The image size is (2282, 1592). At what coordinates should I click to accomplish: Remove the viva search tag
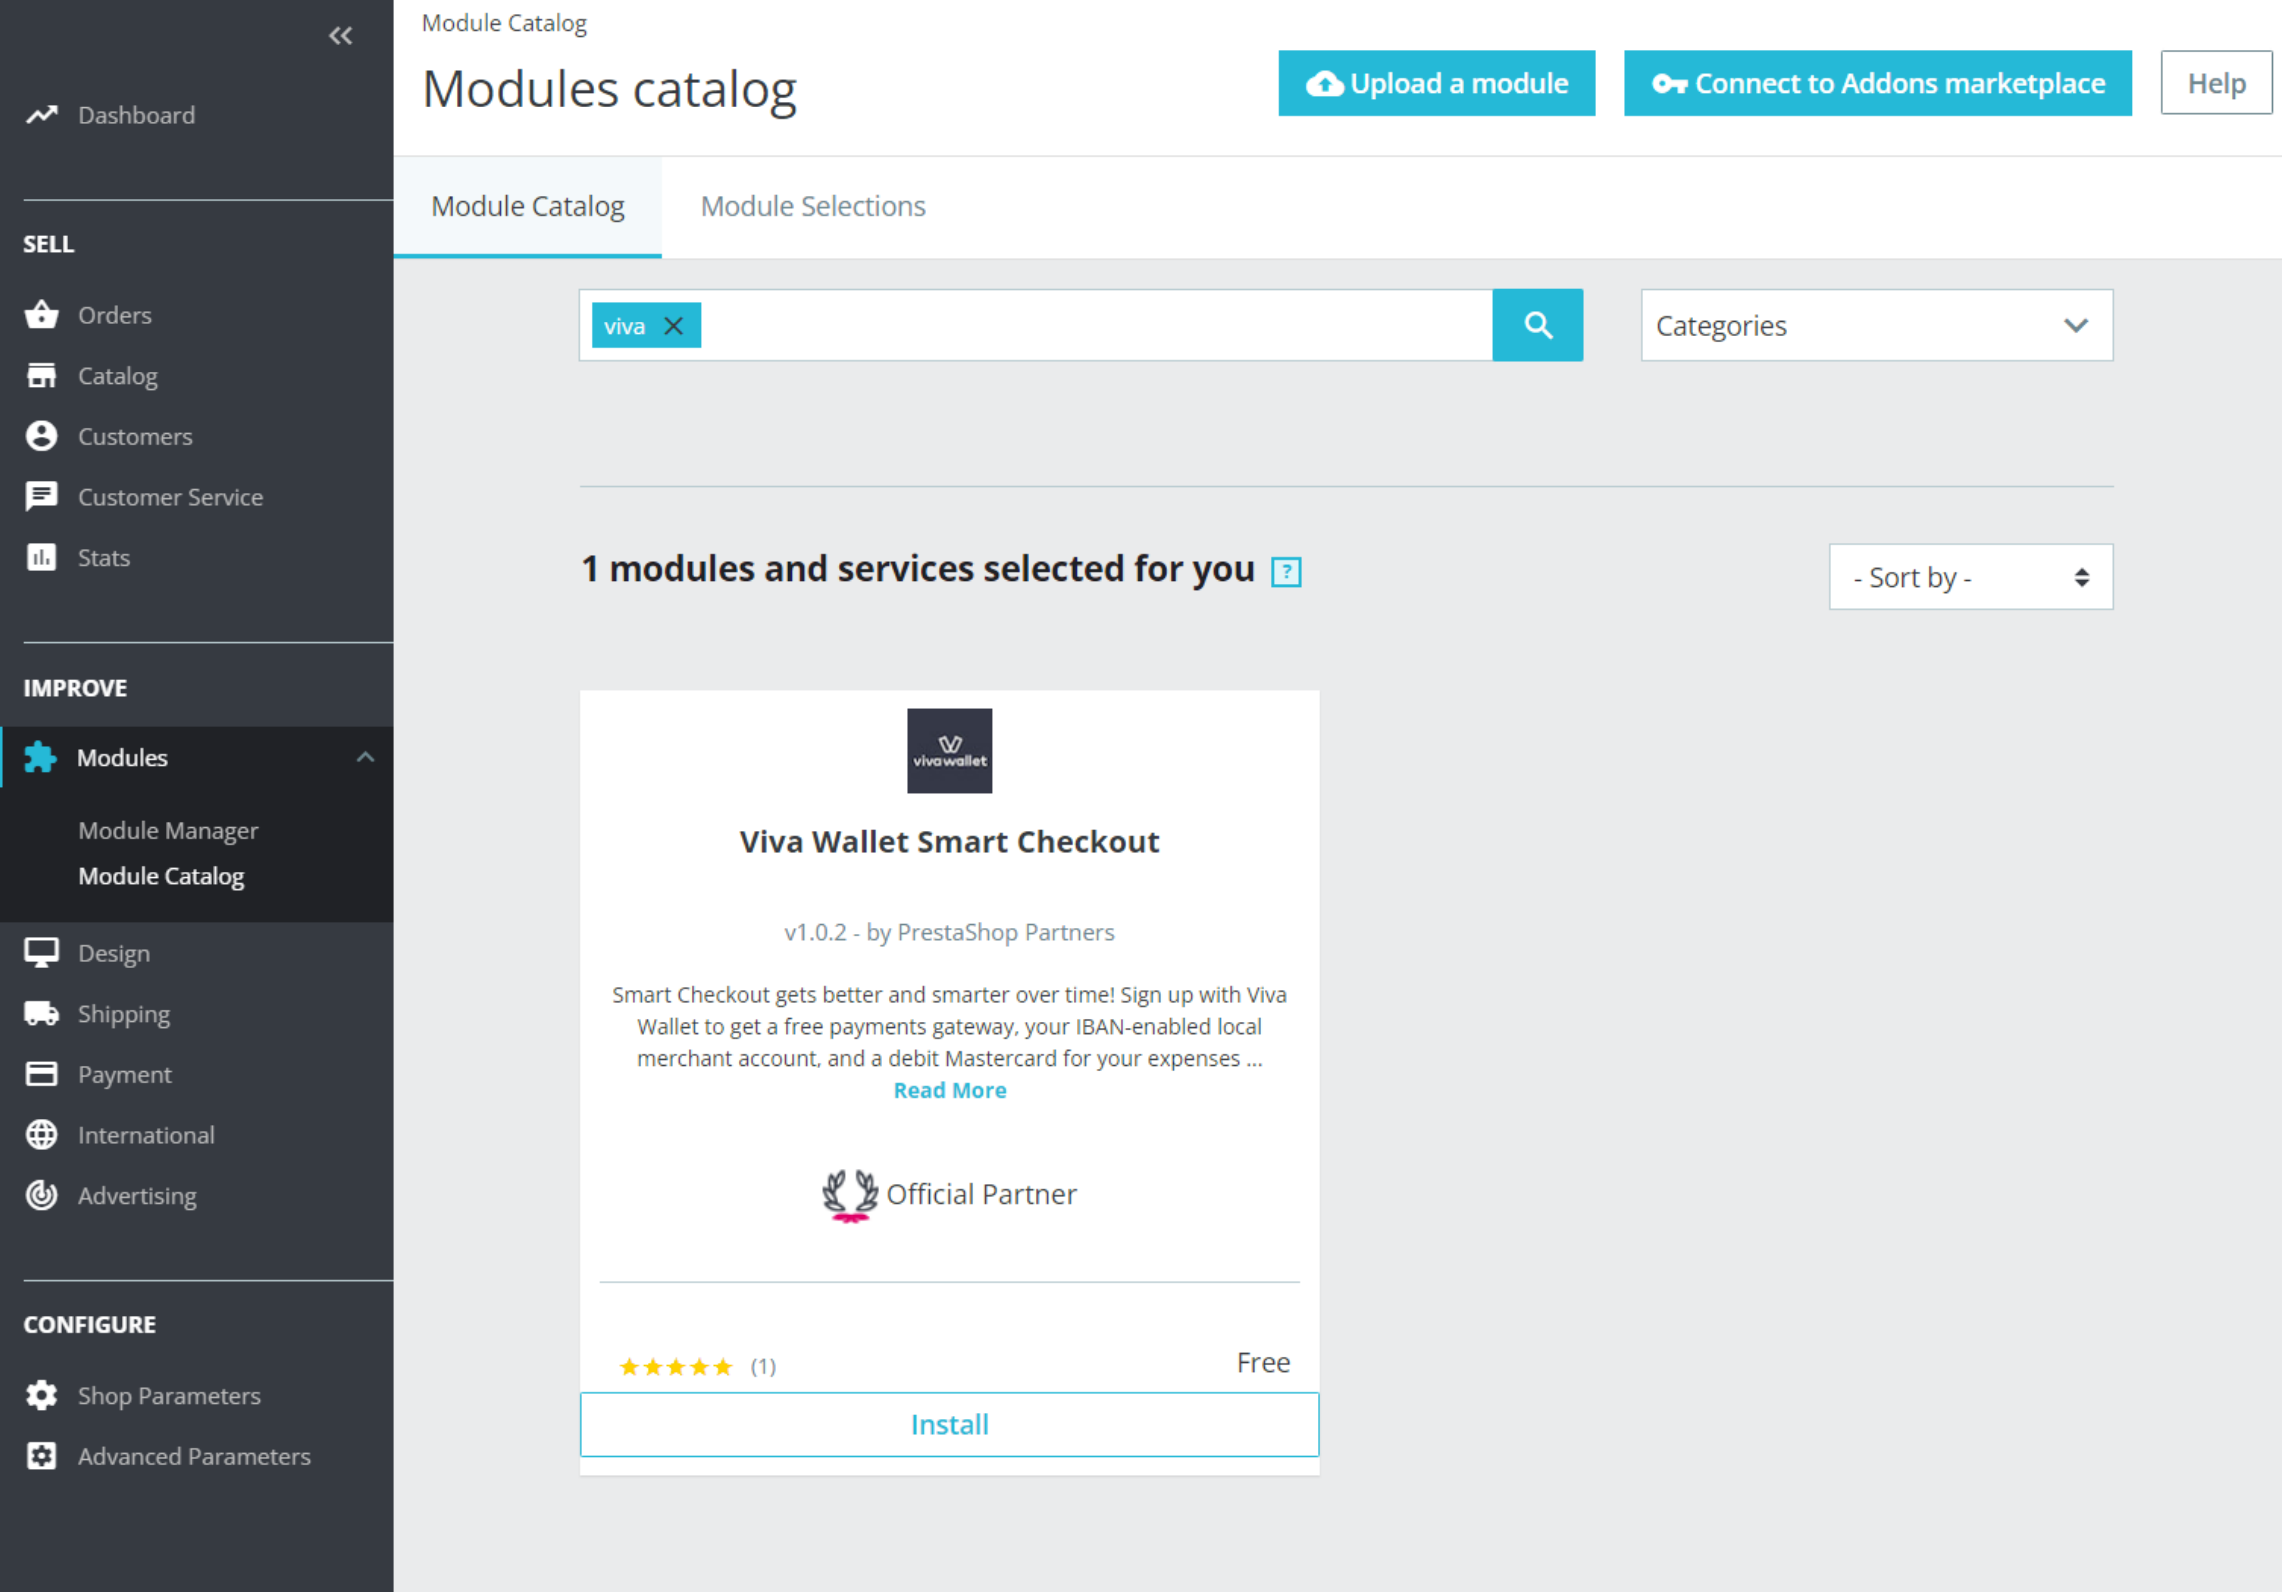674,326
